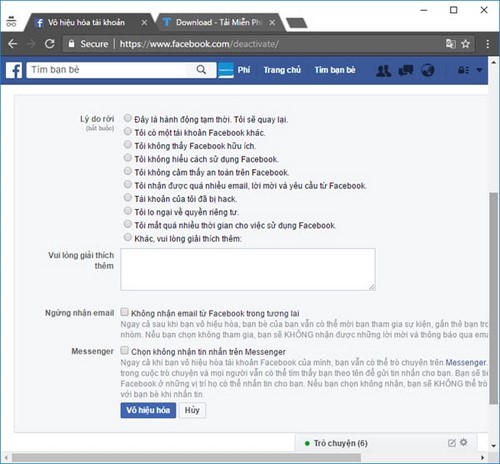This screenshot has height=464, width=500.
Task: Click the browser forward arrow
Action: 31,44
